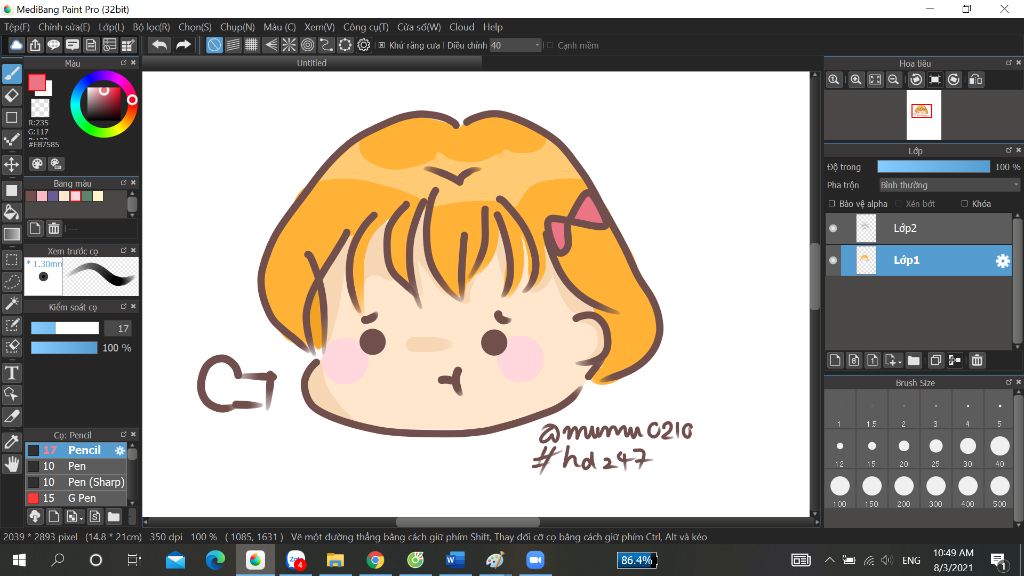Select the Pen (Sharp) brush
The image size is (1024, 576).
(x=76, y=482)
